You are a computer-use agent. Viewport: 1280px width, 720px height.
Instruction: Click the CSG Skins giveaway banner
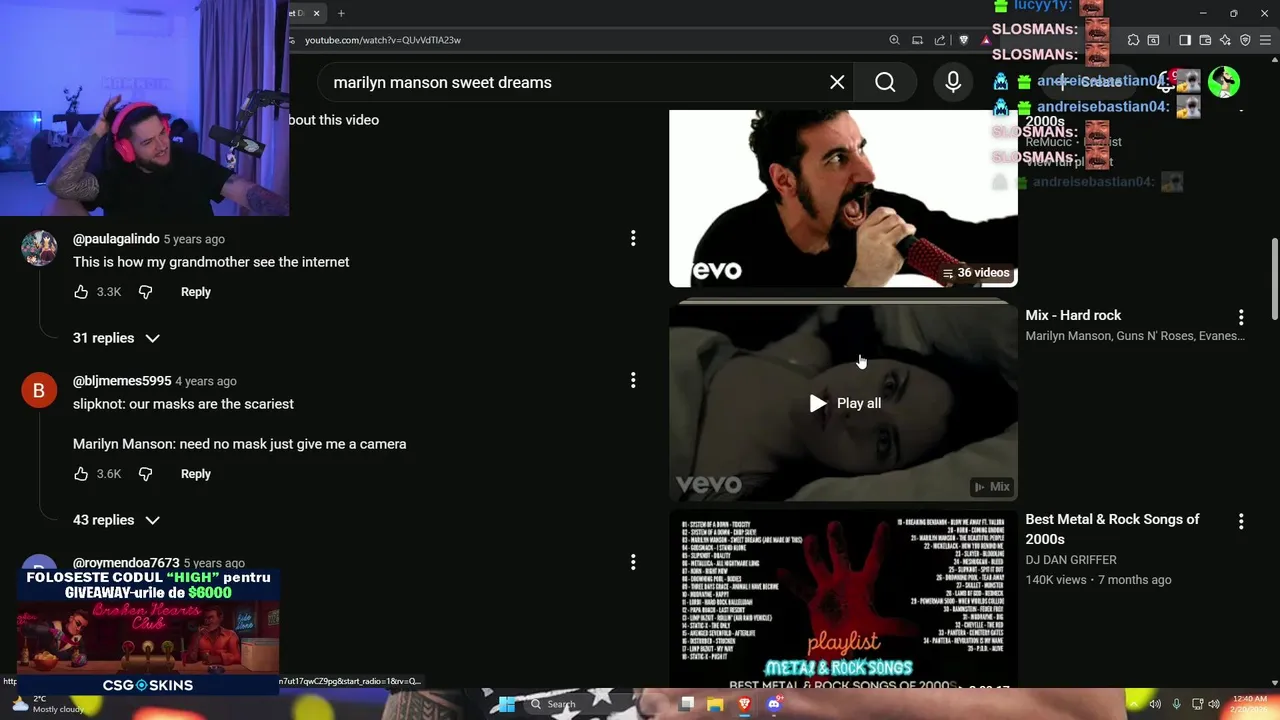[148, 632]
